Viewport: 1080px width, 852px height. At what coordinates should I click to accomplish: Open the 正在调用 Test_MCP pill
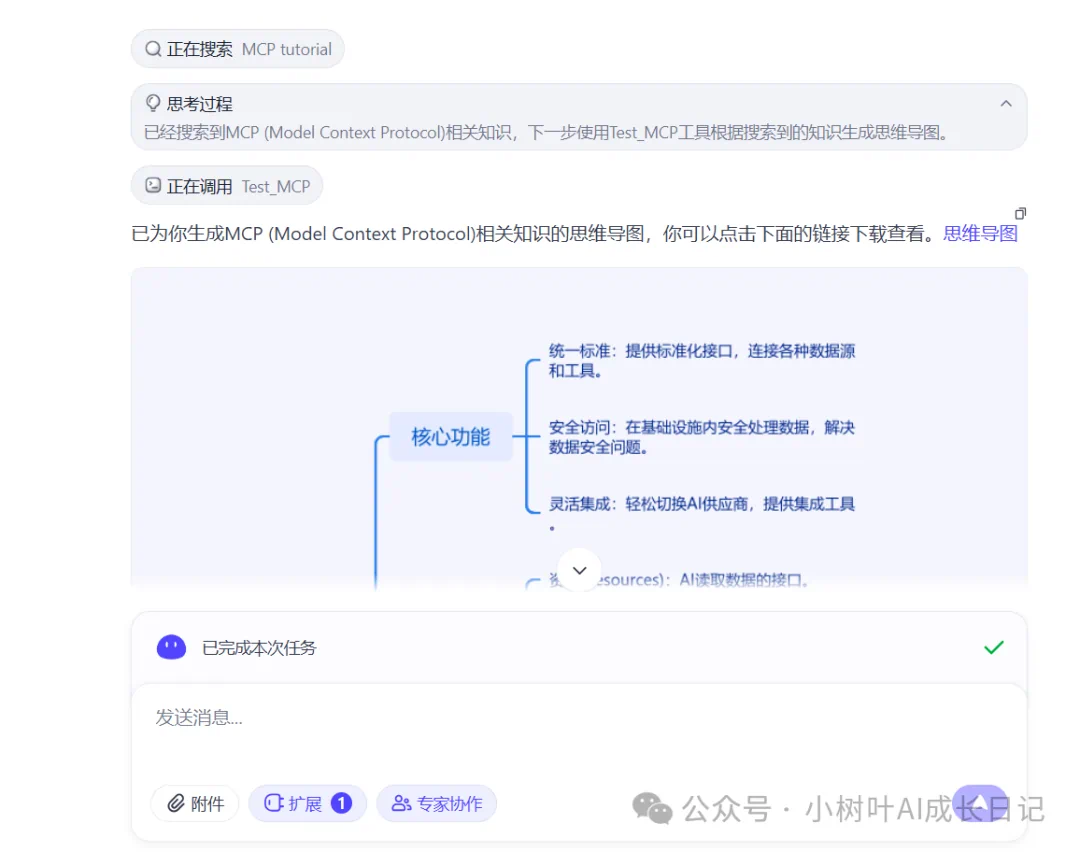[x=227, y=186]
